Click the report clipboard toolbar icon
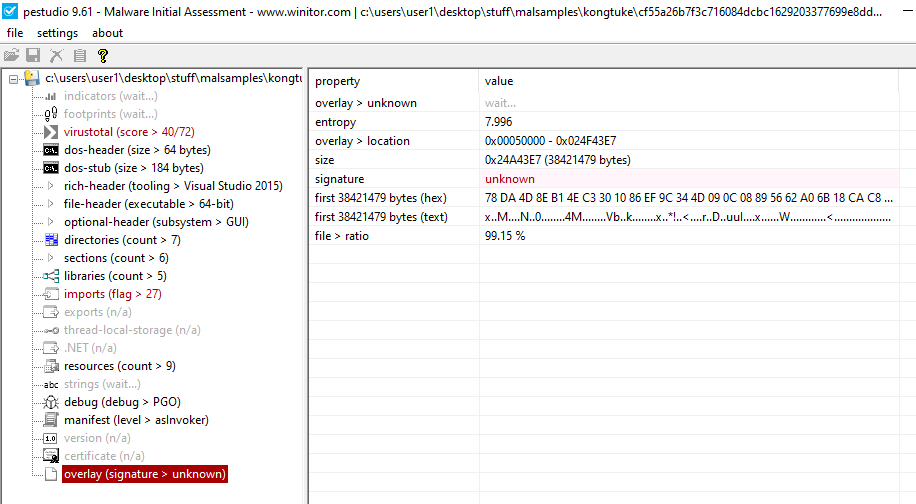This screenshot has height=504, width=916. [80, 55]
